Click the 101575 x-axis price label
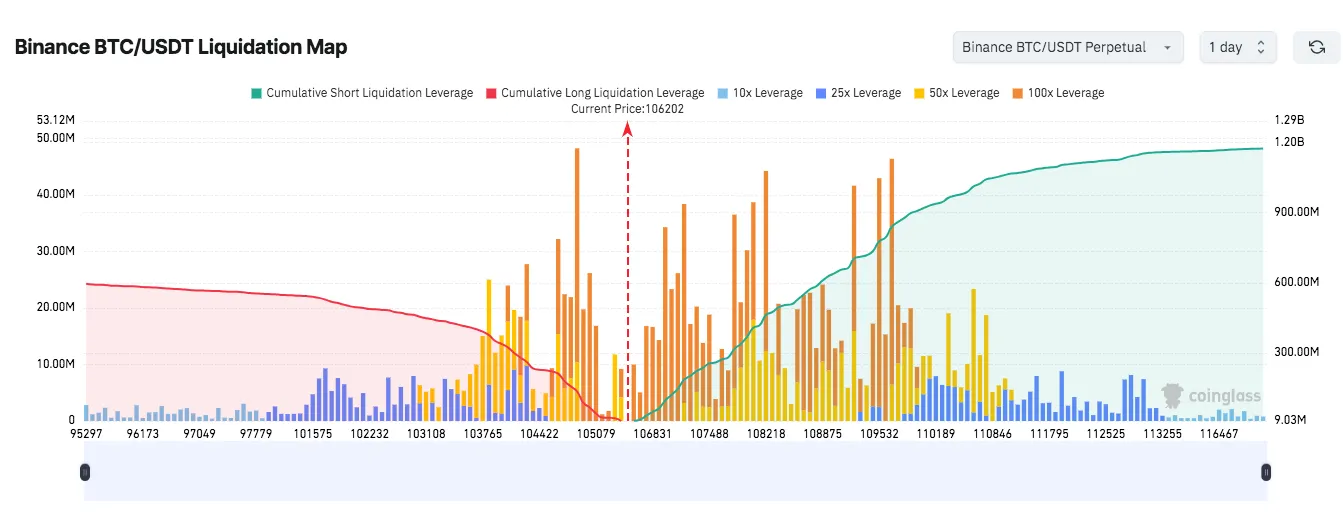This screenshot has height=525, width=1343. [314, 434]
